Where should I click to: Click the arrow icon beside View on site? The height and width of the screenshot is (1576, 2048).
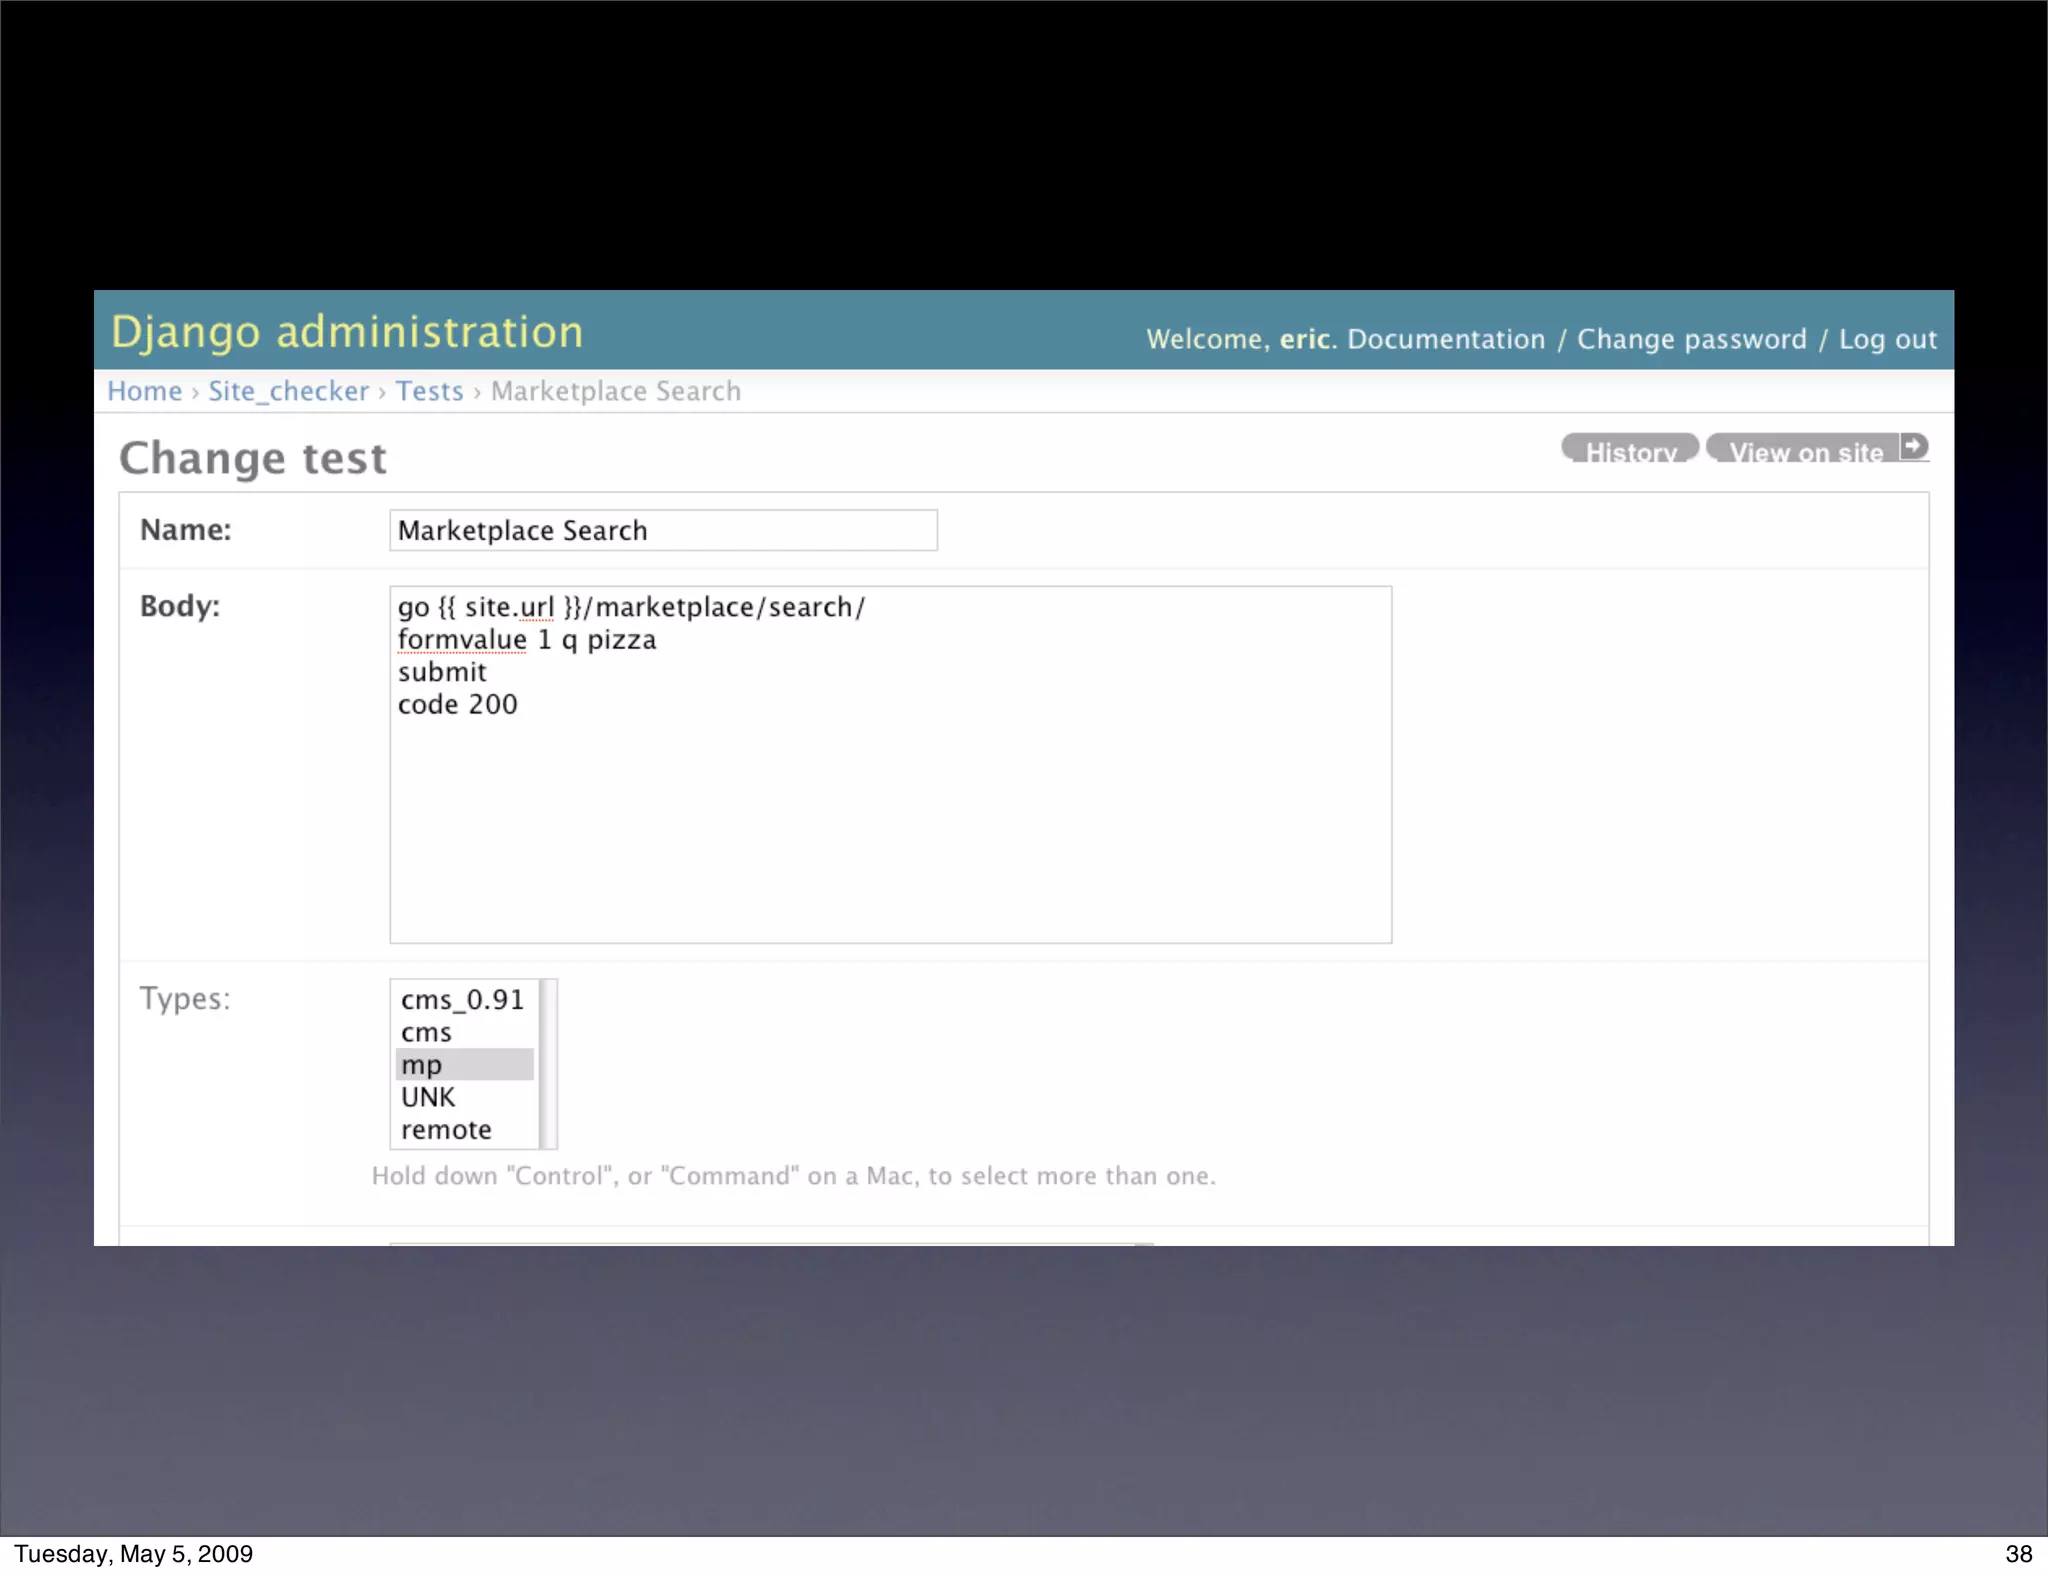coord(1914,446)
